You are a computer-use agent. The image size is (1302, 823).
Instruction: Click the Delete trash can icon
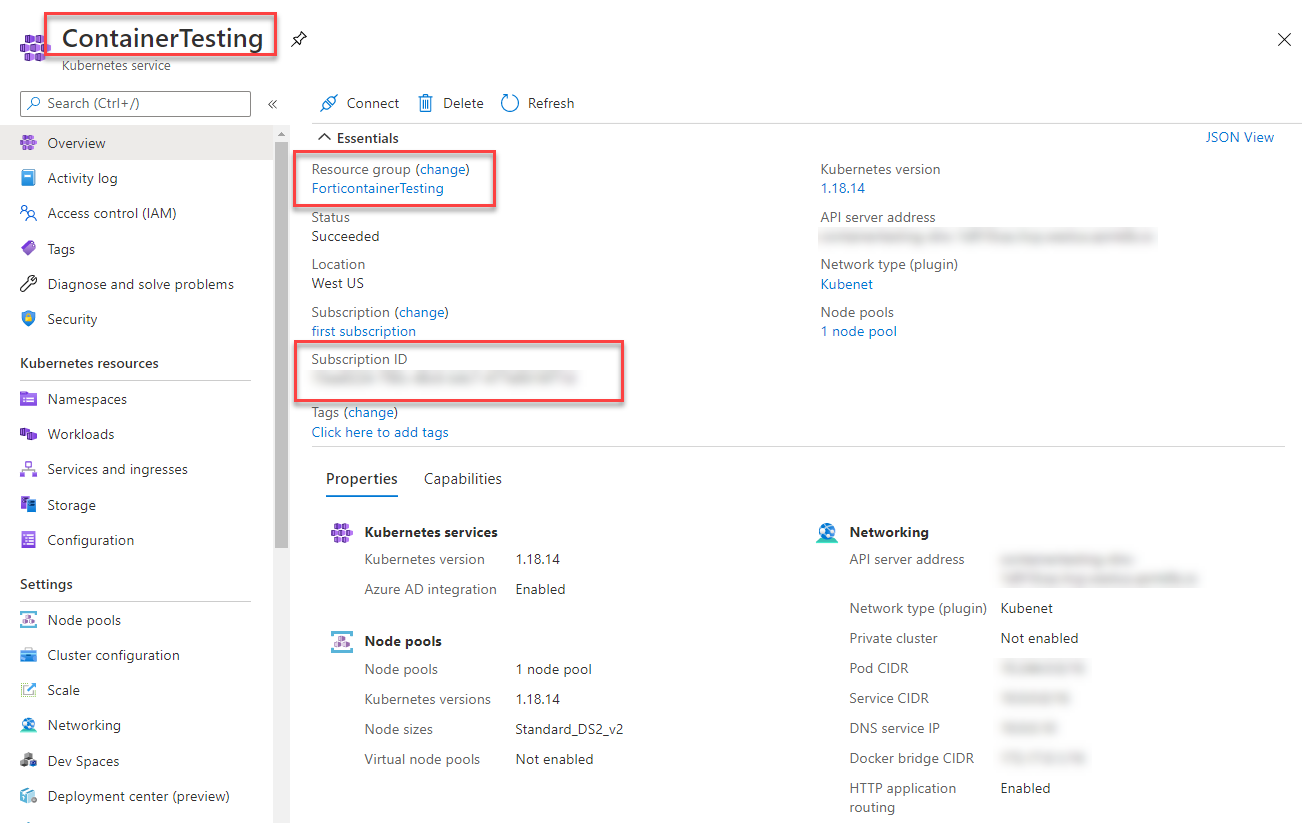[x=426, y=103]
